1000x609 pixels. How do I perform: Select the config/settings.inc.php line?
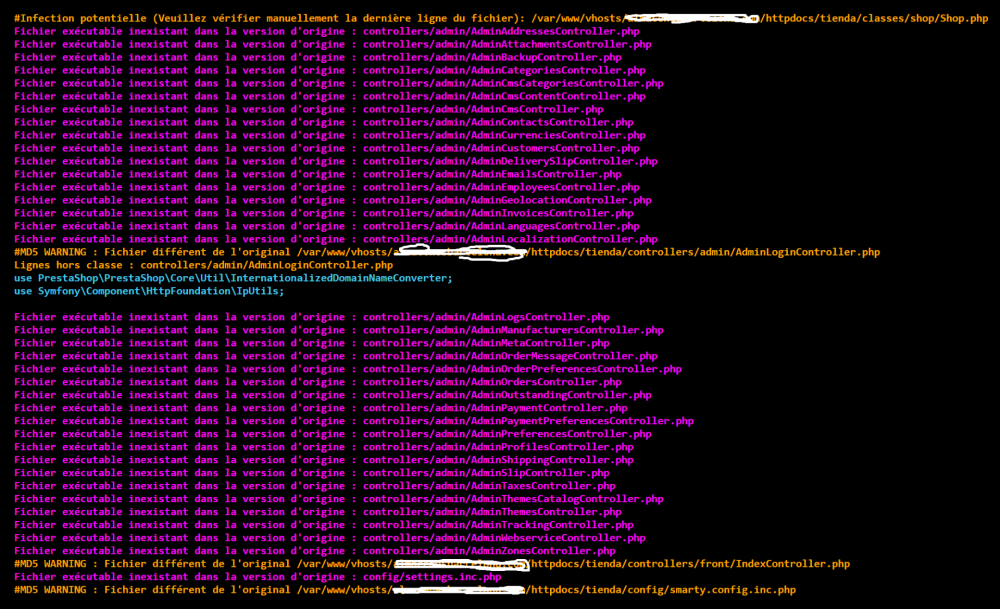(258, 576)
